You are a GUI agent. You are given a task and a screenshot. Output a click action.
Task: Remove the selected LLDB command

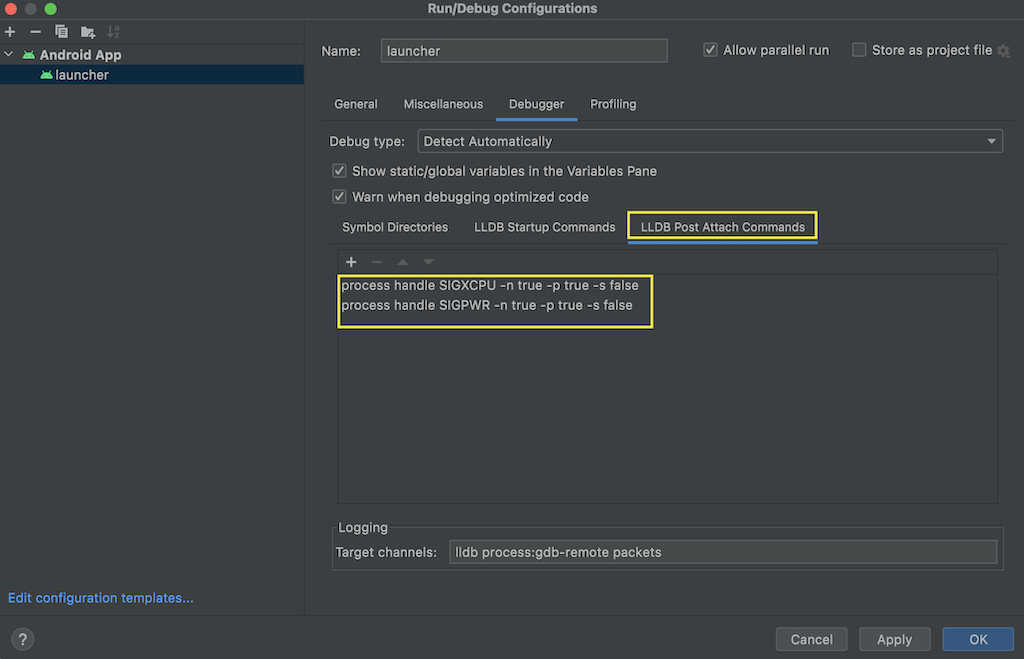point(377,262)
